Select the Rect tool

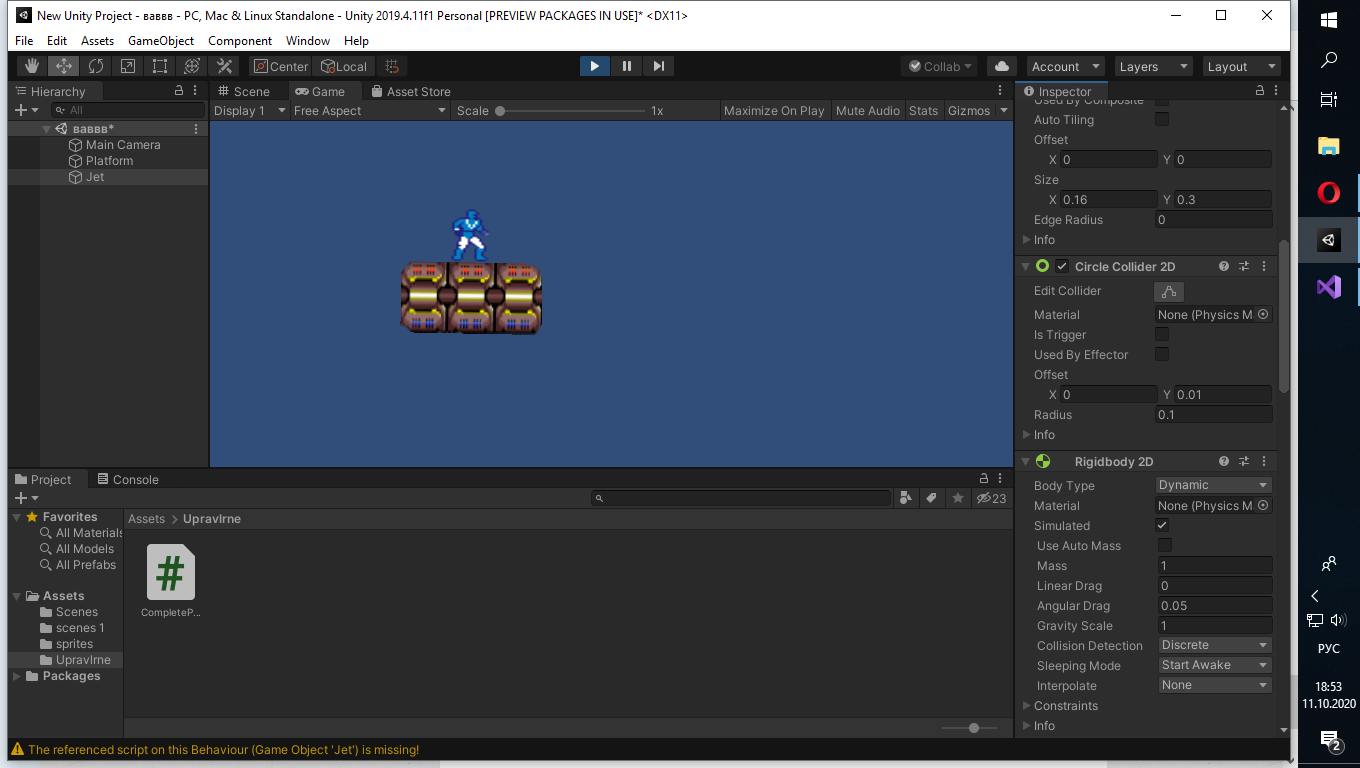point(160,66)
